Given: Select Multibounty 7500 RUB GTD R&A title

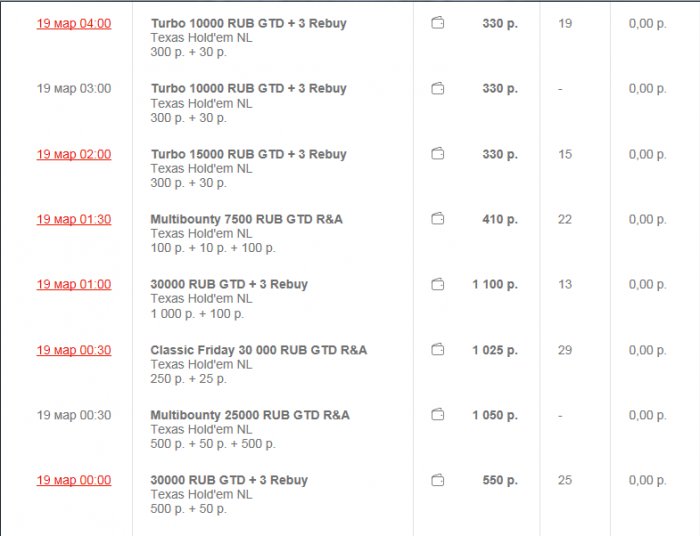Looking at the screenshot, I should point(246,219).
